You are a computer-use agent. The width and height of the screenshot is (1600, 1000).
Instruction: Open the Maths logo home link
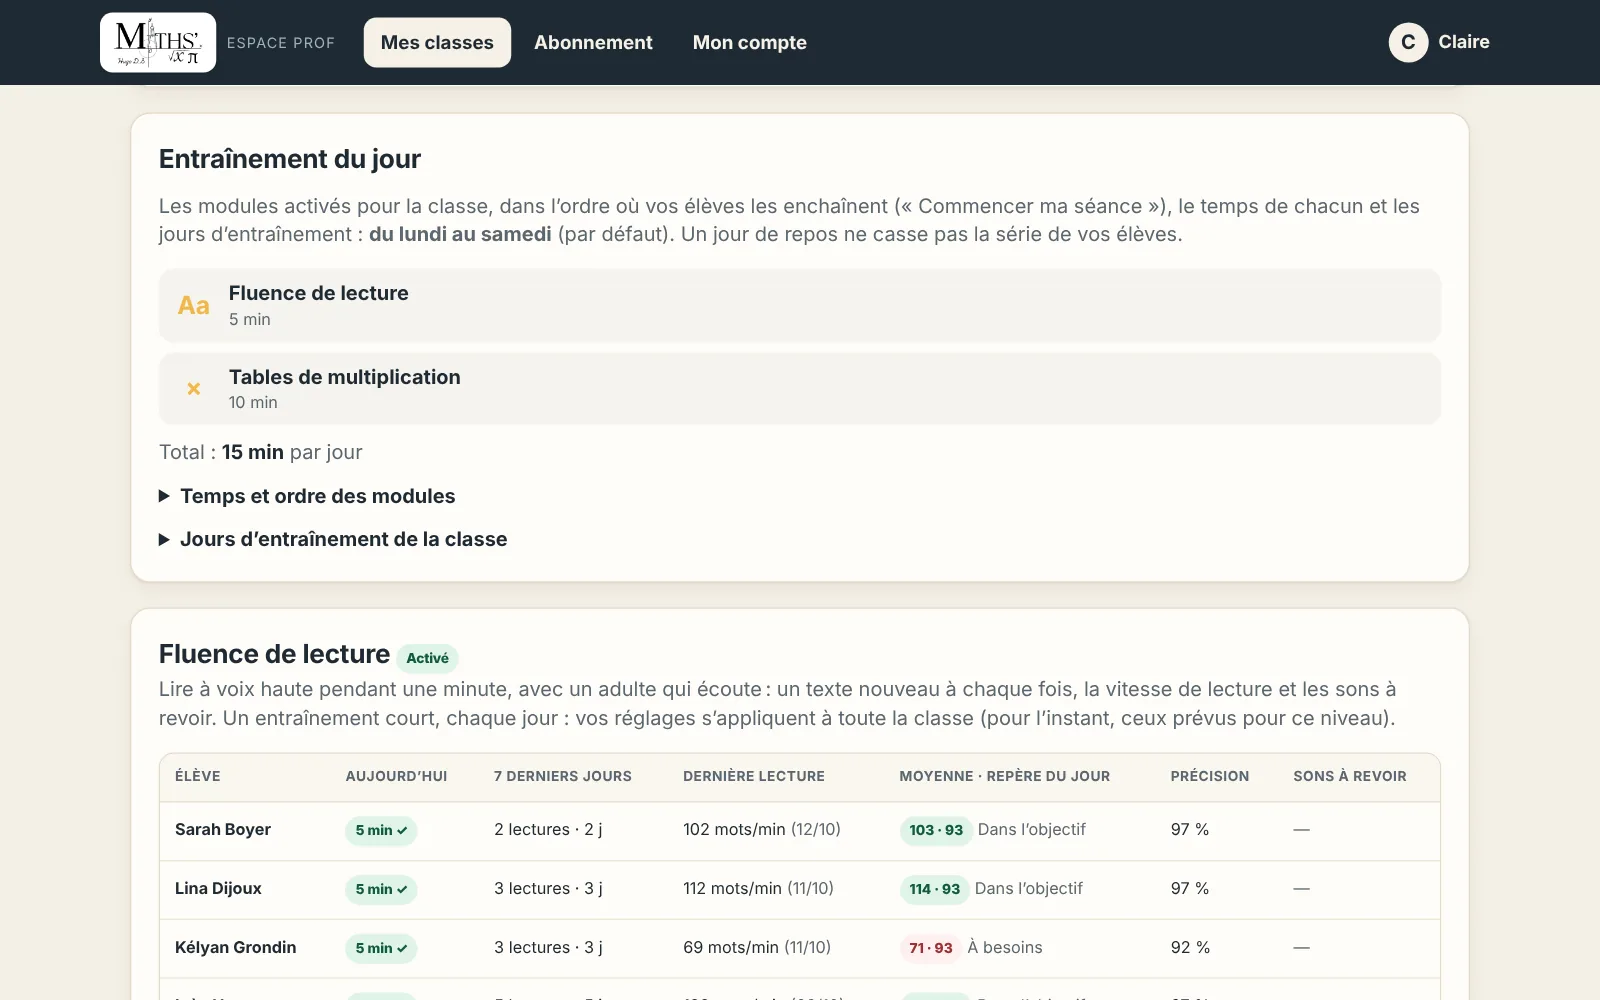[158, 42]
